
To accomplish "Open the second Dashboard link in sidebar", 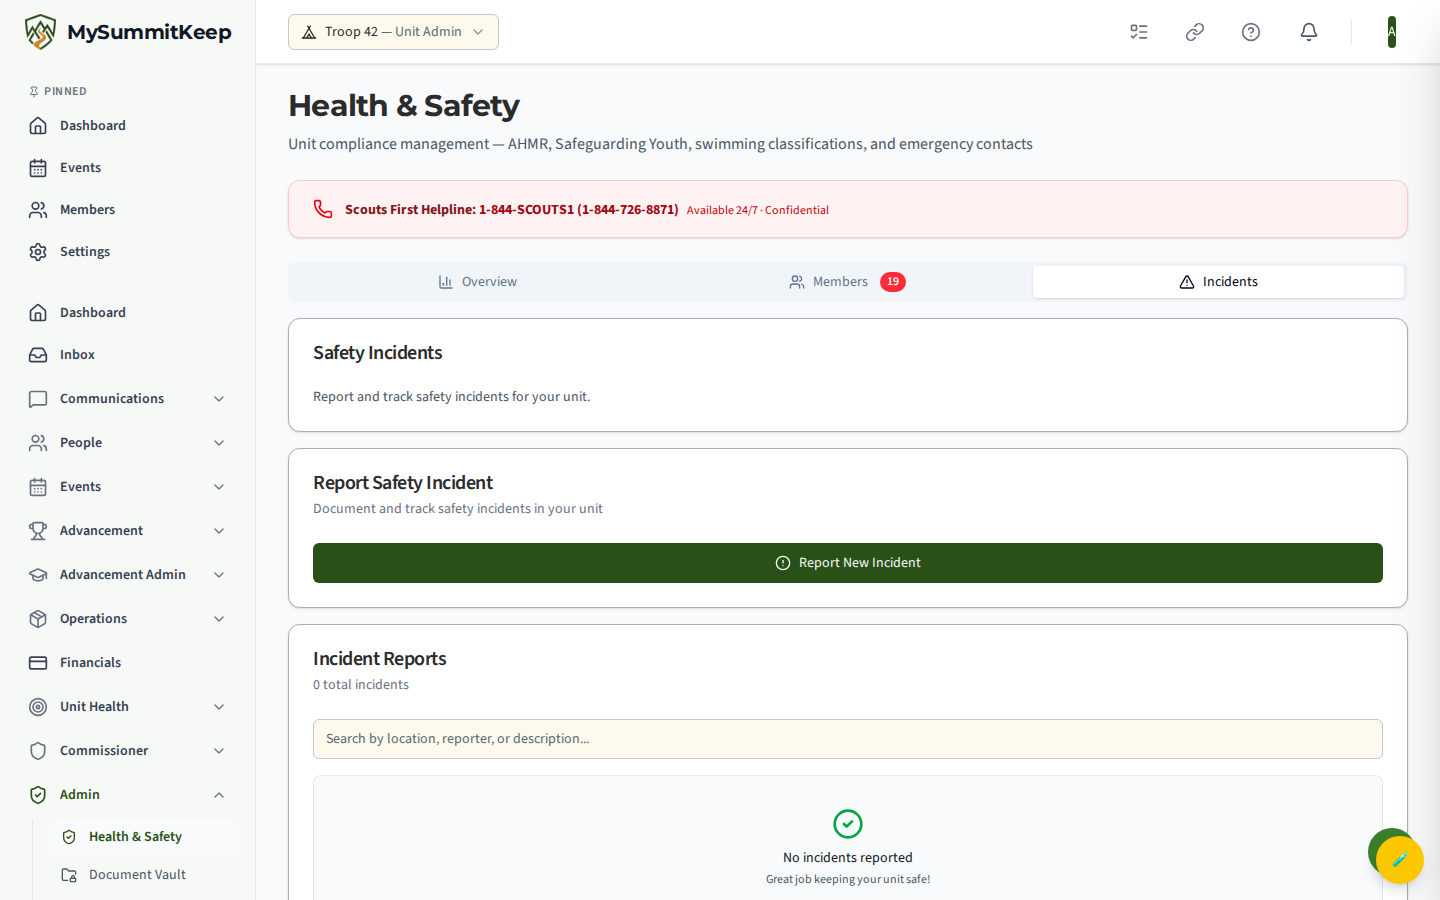I will tap(128, 313).
